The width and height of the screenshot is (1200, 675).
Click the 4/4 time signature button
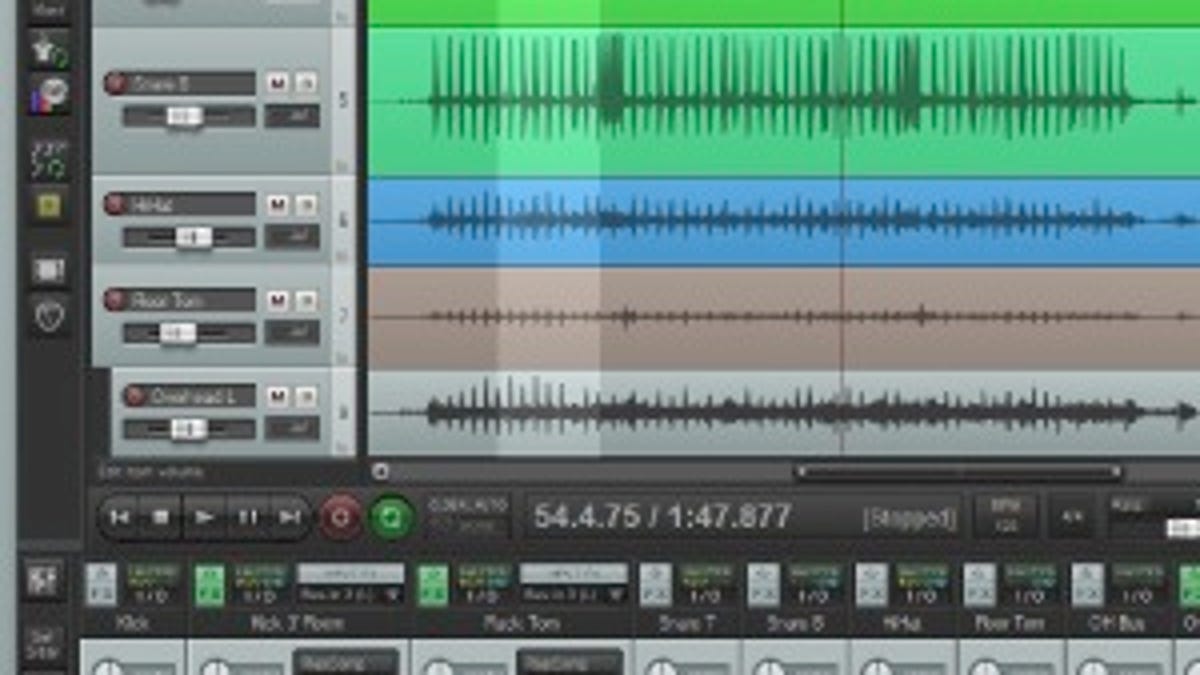1072,517
